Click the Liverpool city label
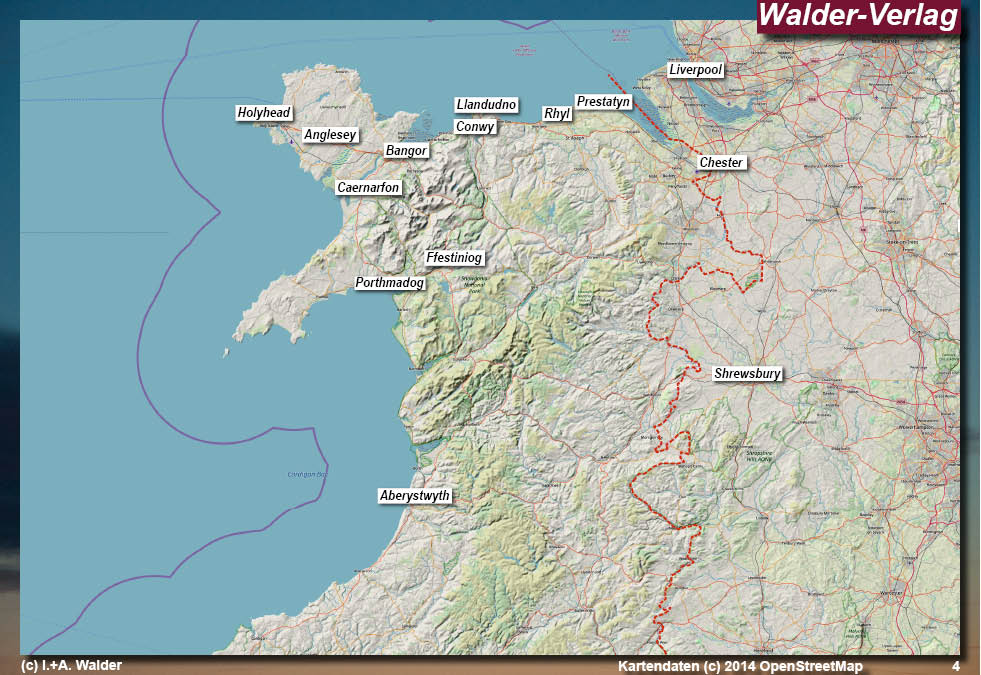981x675 pixels. tap(696, 70)
